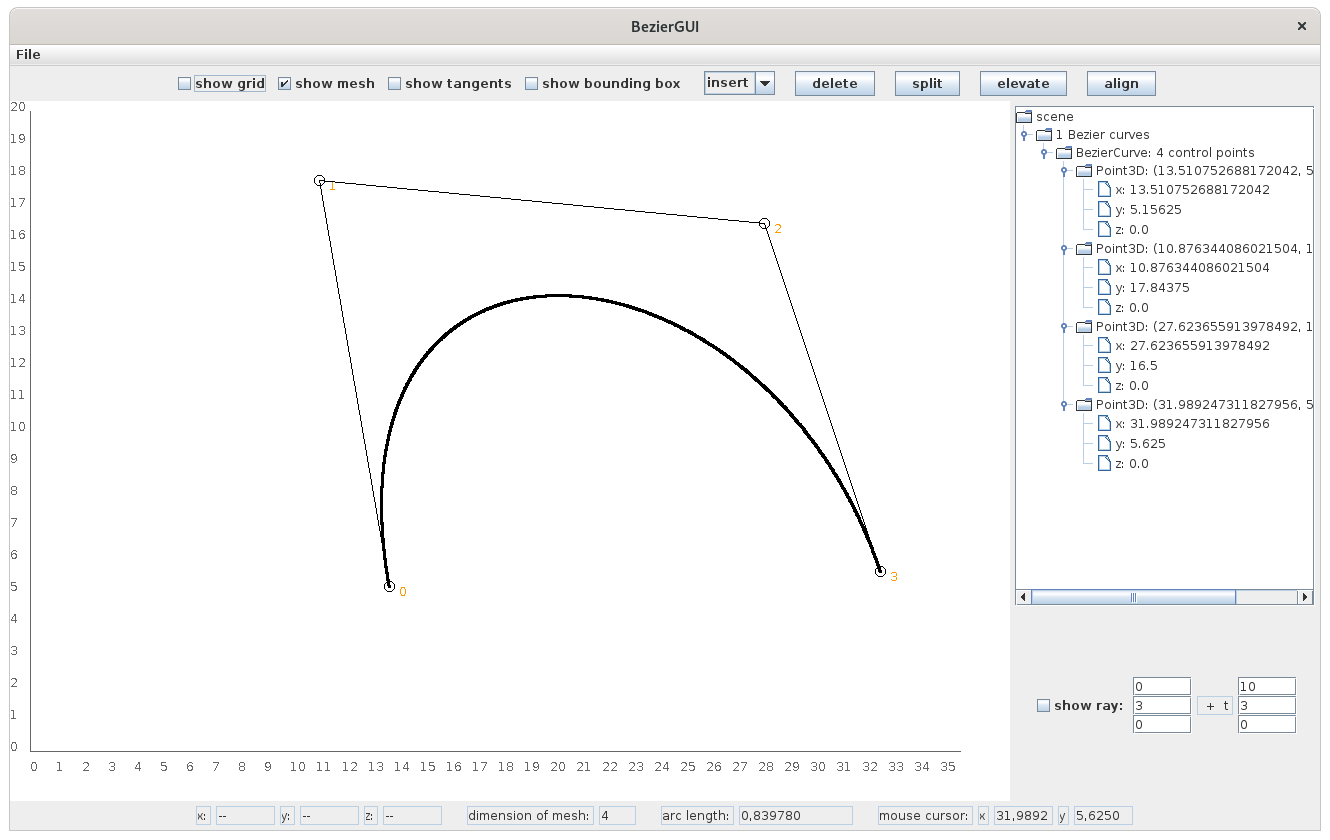
Task: Open the File menu
Action: pos(28,54)
